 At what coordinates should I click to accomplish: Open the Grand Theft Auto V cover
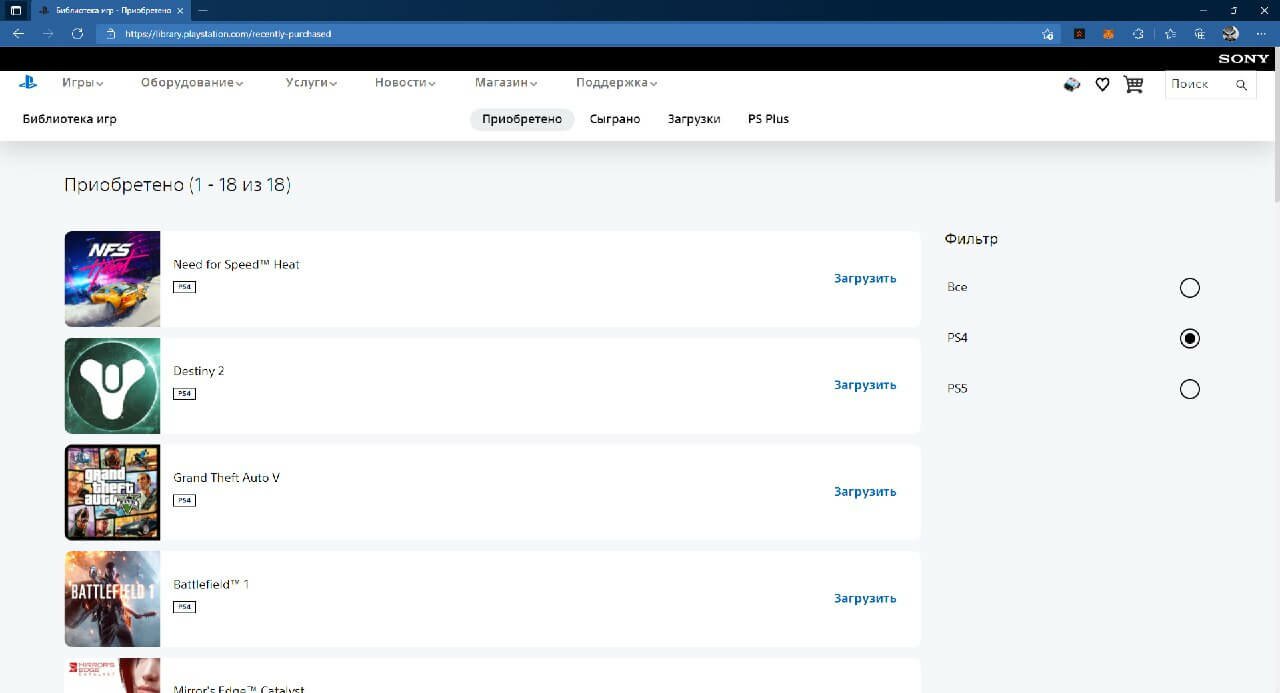pyautogui.click(x=112, y=492)
